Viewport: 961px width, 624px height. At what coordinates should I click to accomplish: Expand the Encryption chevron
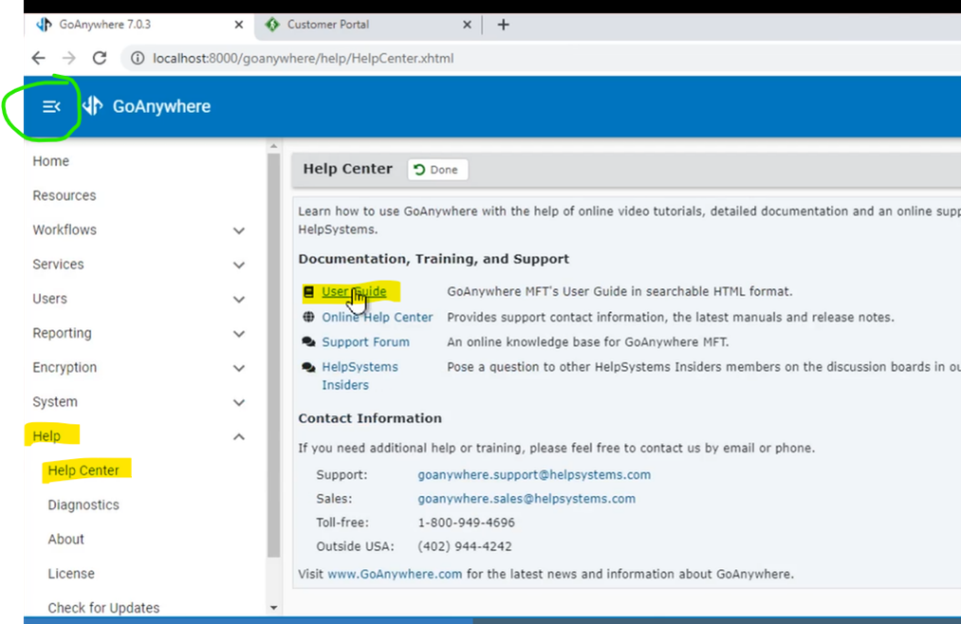pos(239,368)
